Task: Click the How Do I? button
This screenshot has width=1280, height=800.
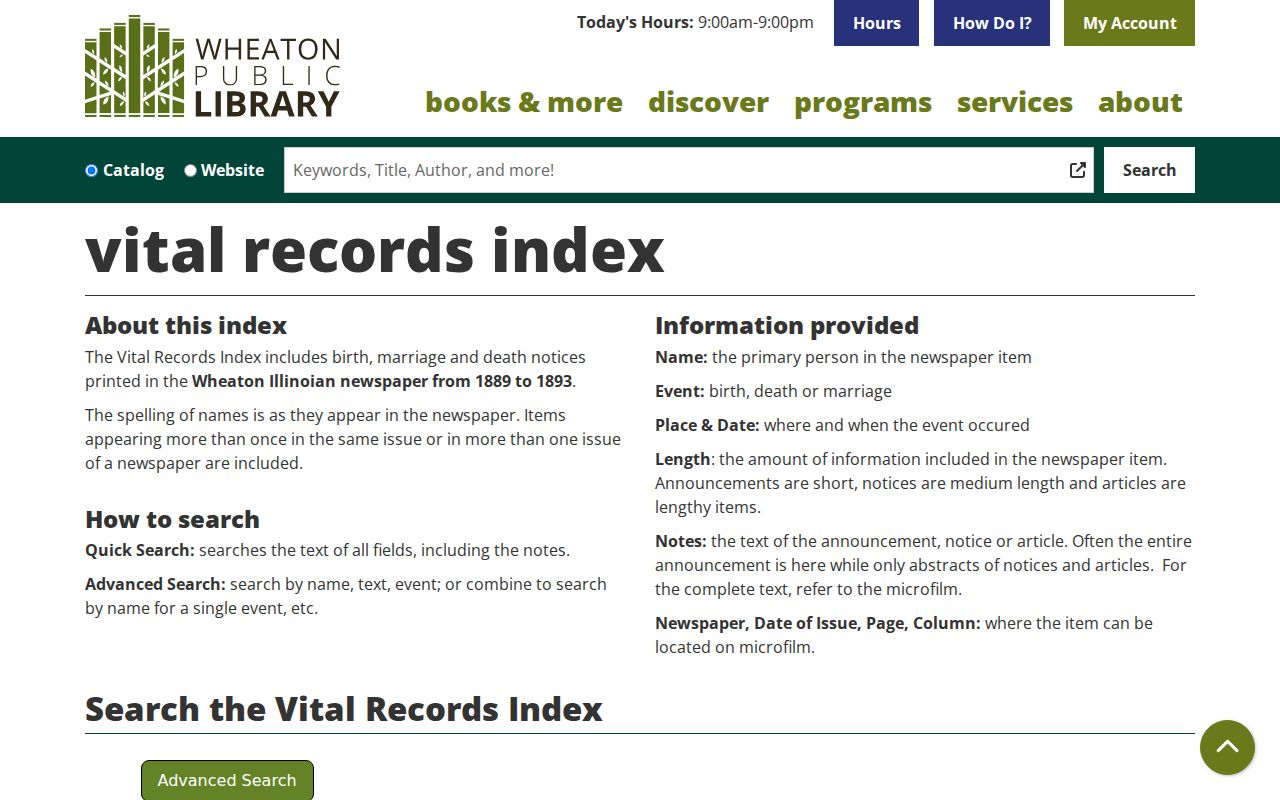Action: point(992,23)
